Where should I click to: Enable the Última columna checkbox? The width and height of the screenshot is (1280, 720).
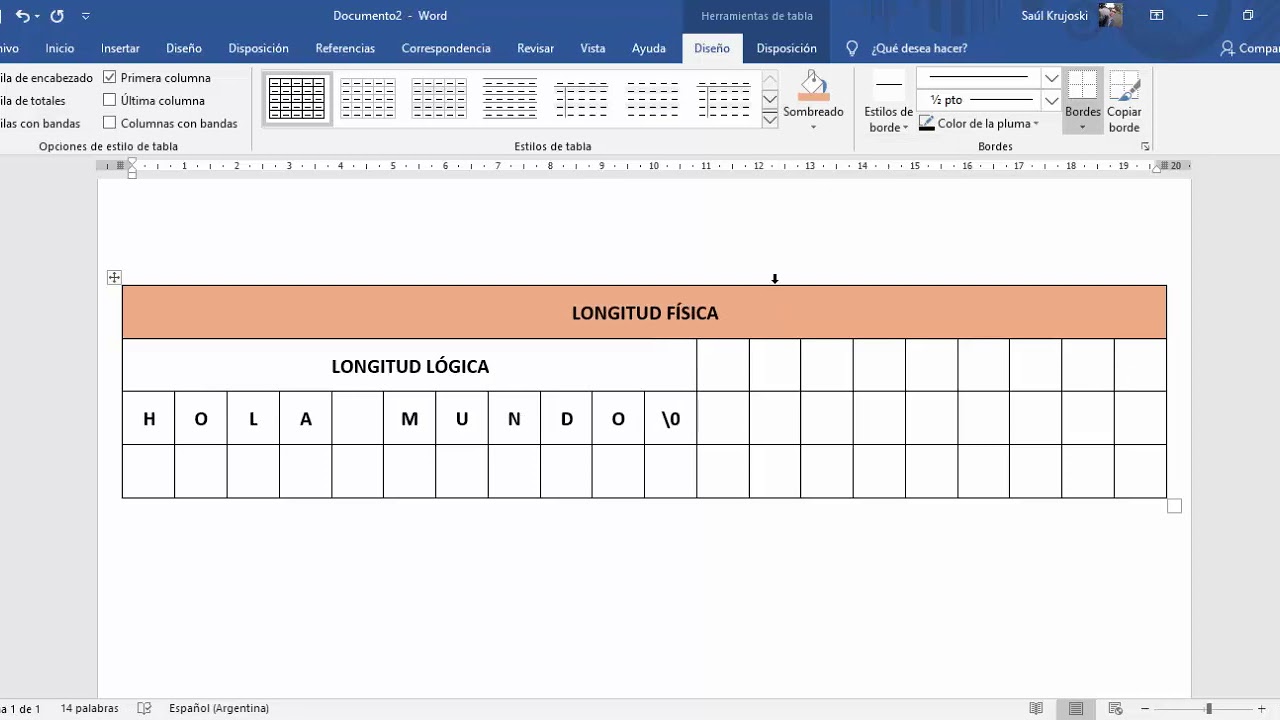[x=110, y=100]
